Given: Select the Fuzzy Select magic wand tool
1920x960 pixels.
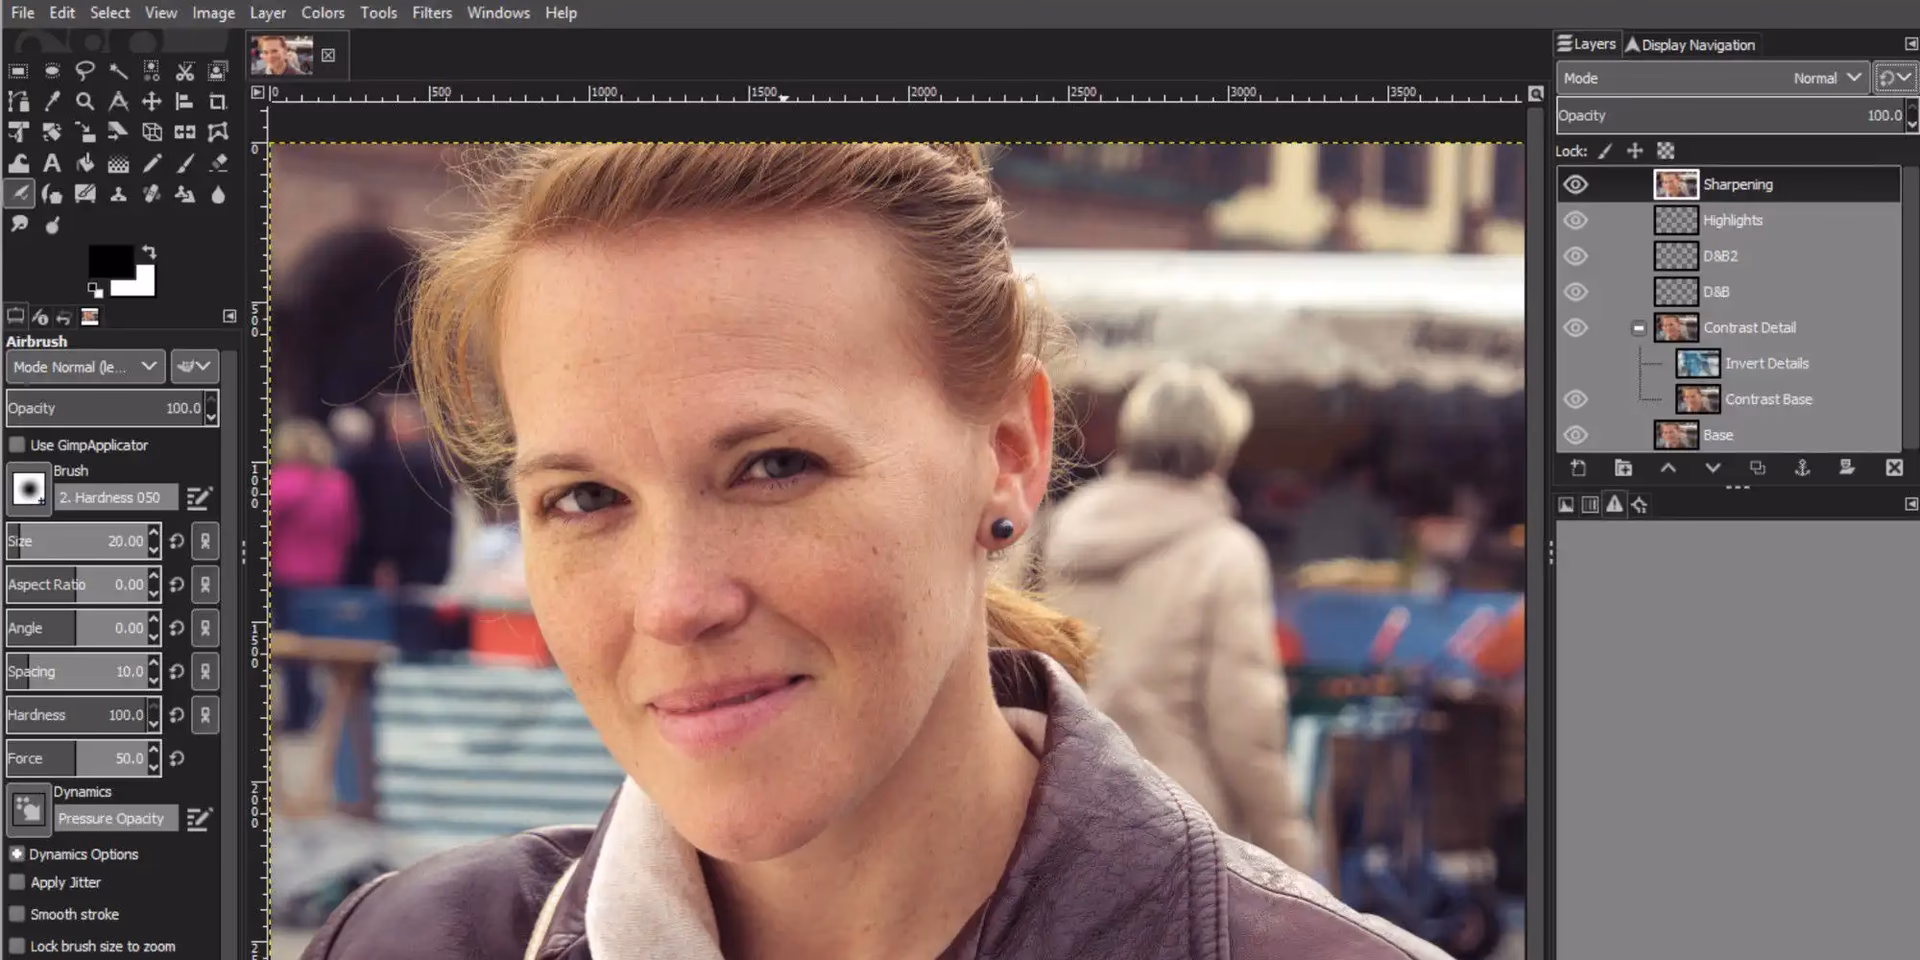Looking at the screenshot, I should tap(118, 71).
